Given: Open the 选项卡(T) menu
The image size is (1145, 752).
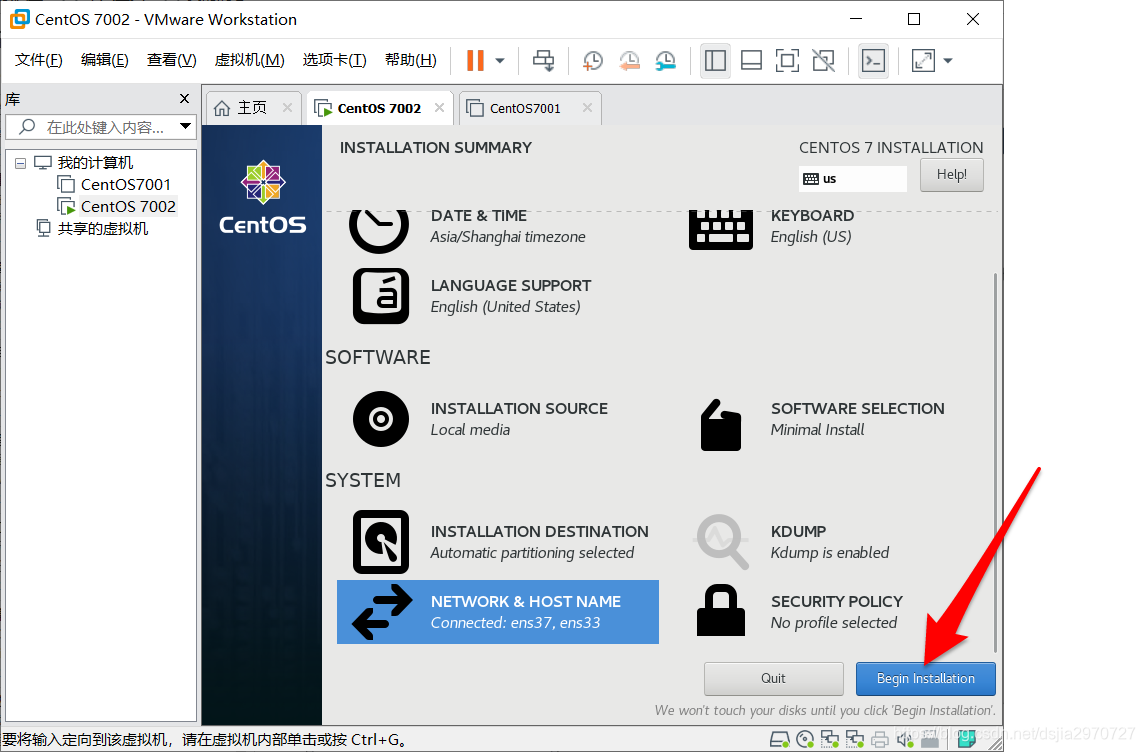Looking at the screenshot, I should point(334,60).
